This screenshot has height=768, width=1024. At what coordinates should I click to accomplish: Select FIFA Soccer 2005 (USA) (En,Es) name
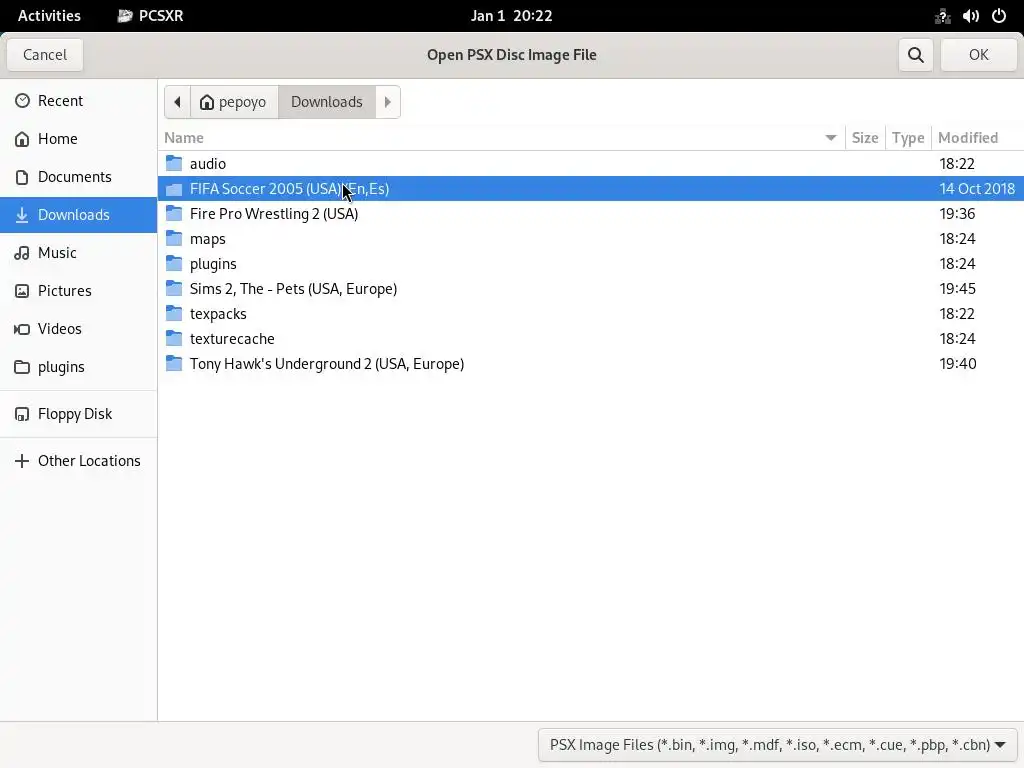click(289, 189)
